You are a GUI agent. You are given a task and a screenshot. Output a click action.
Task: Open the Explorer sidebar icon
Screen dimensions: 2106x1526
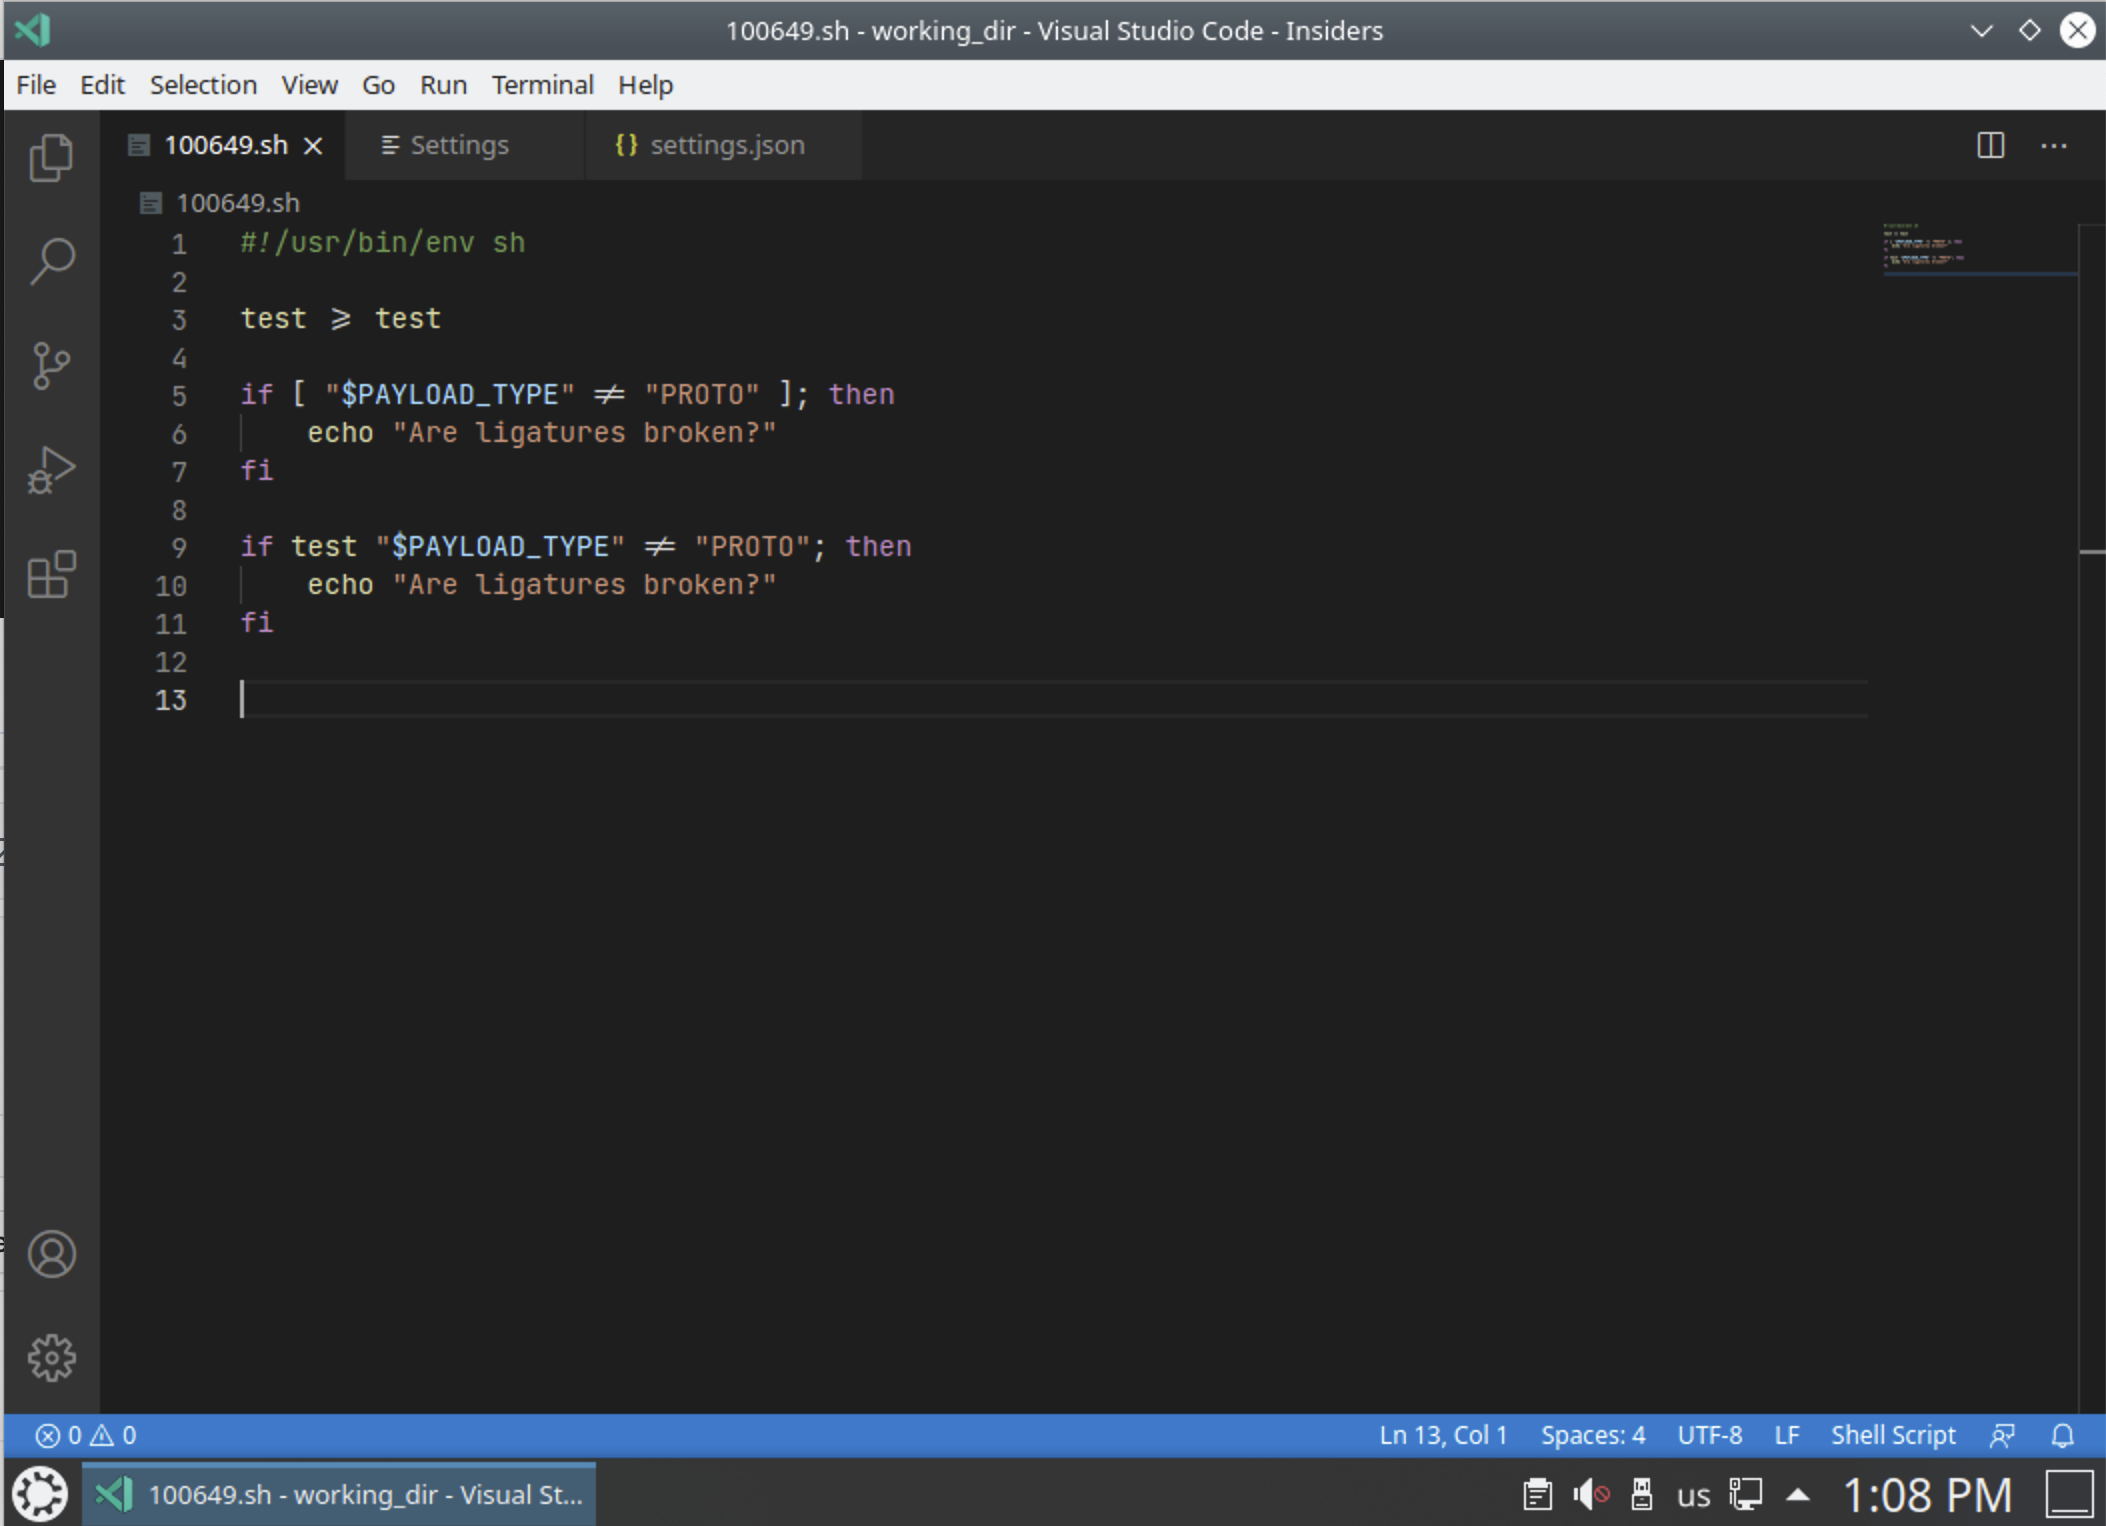(x=51, y=158)
